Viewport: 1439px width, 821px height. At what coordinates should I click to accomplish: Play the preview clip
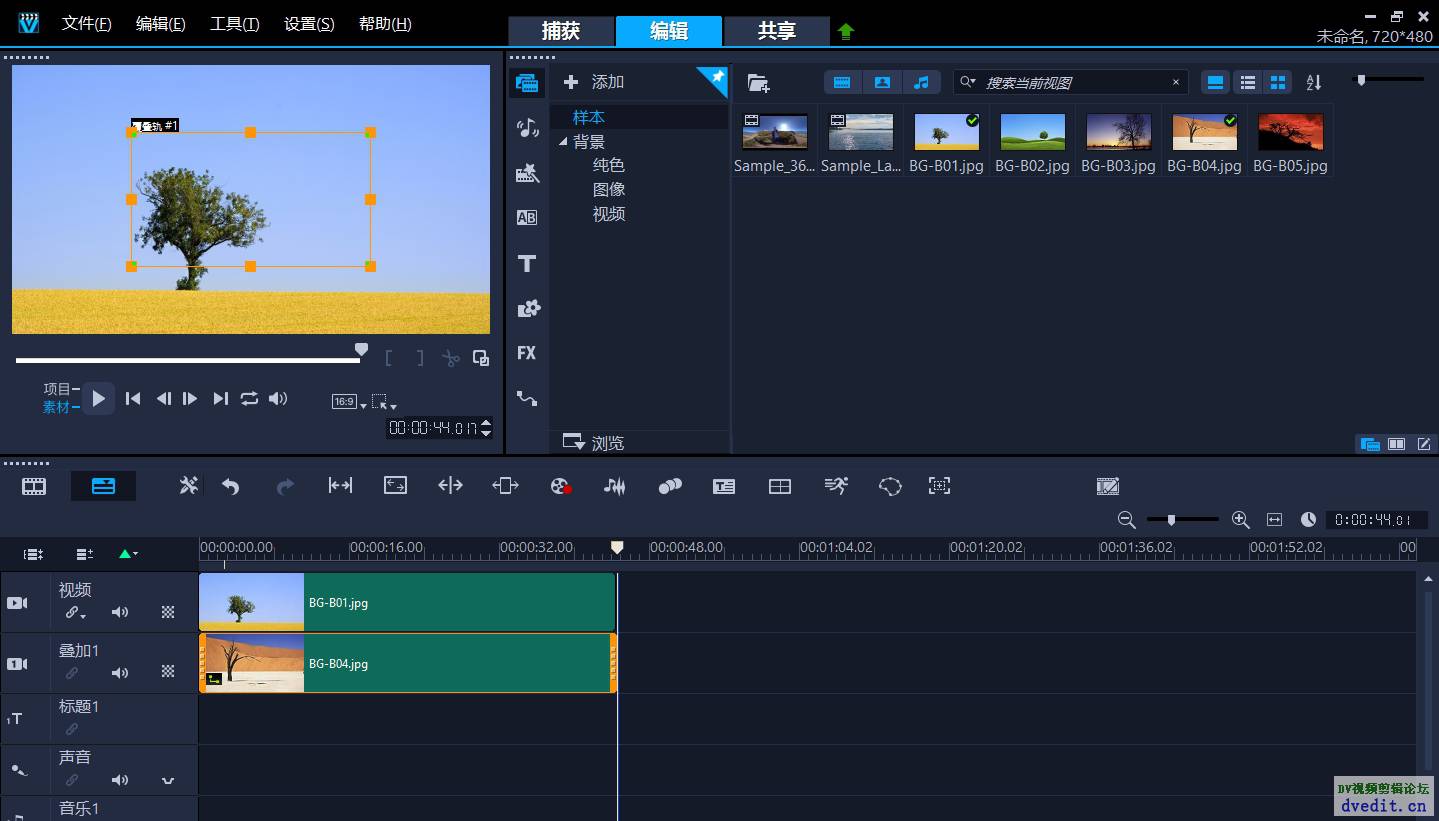[x=98, y=398]
